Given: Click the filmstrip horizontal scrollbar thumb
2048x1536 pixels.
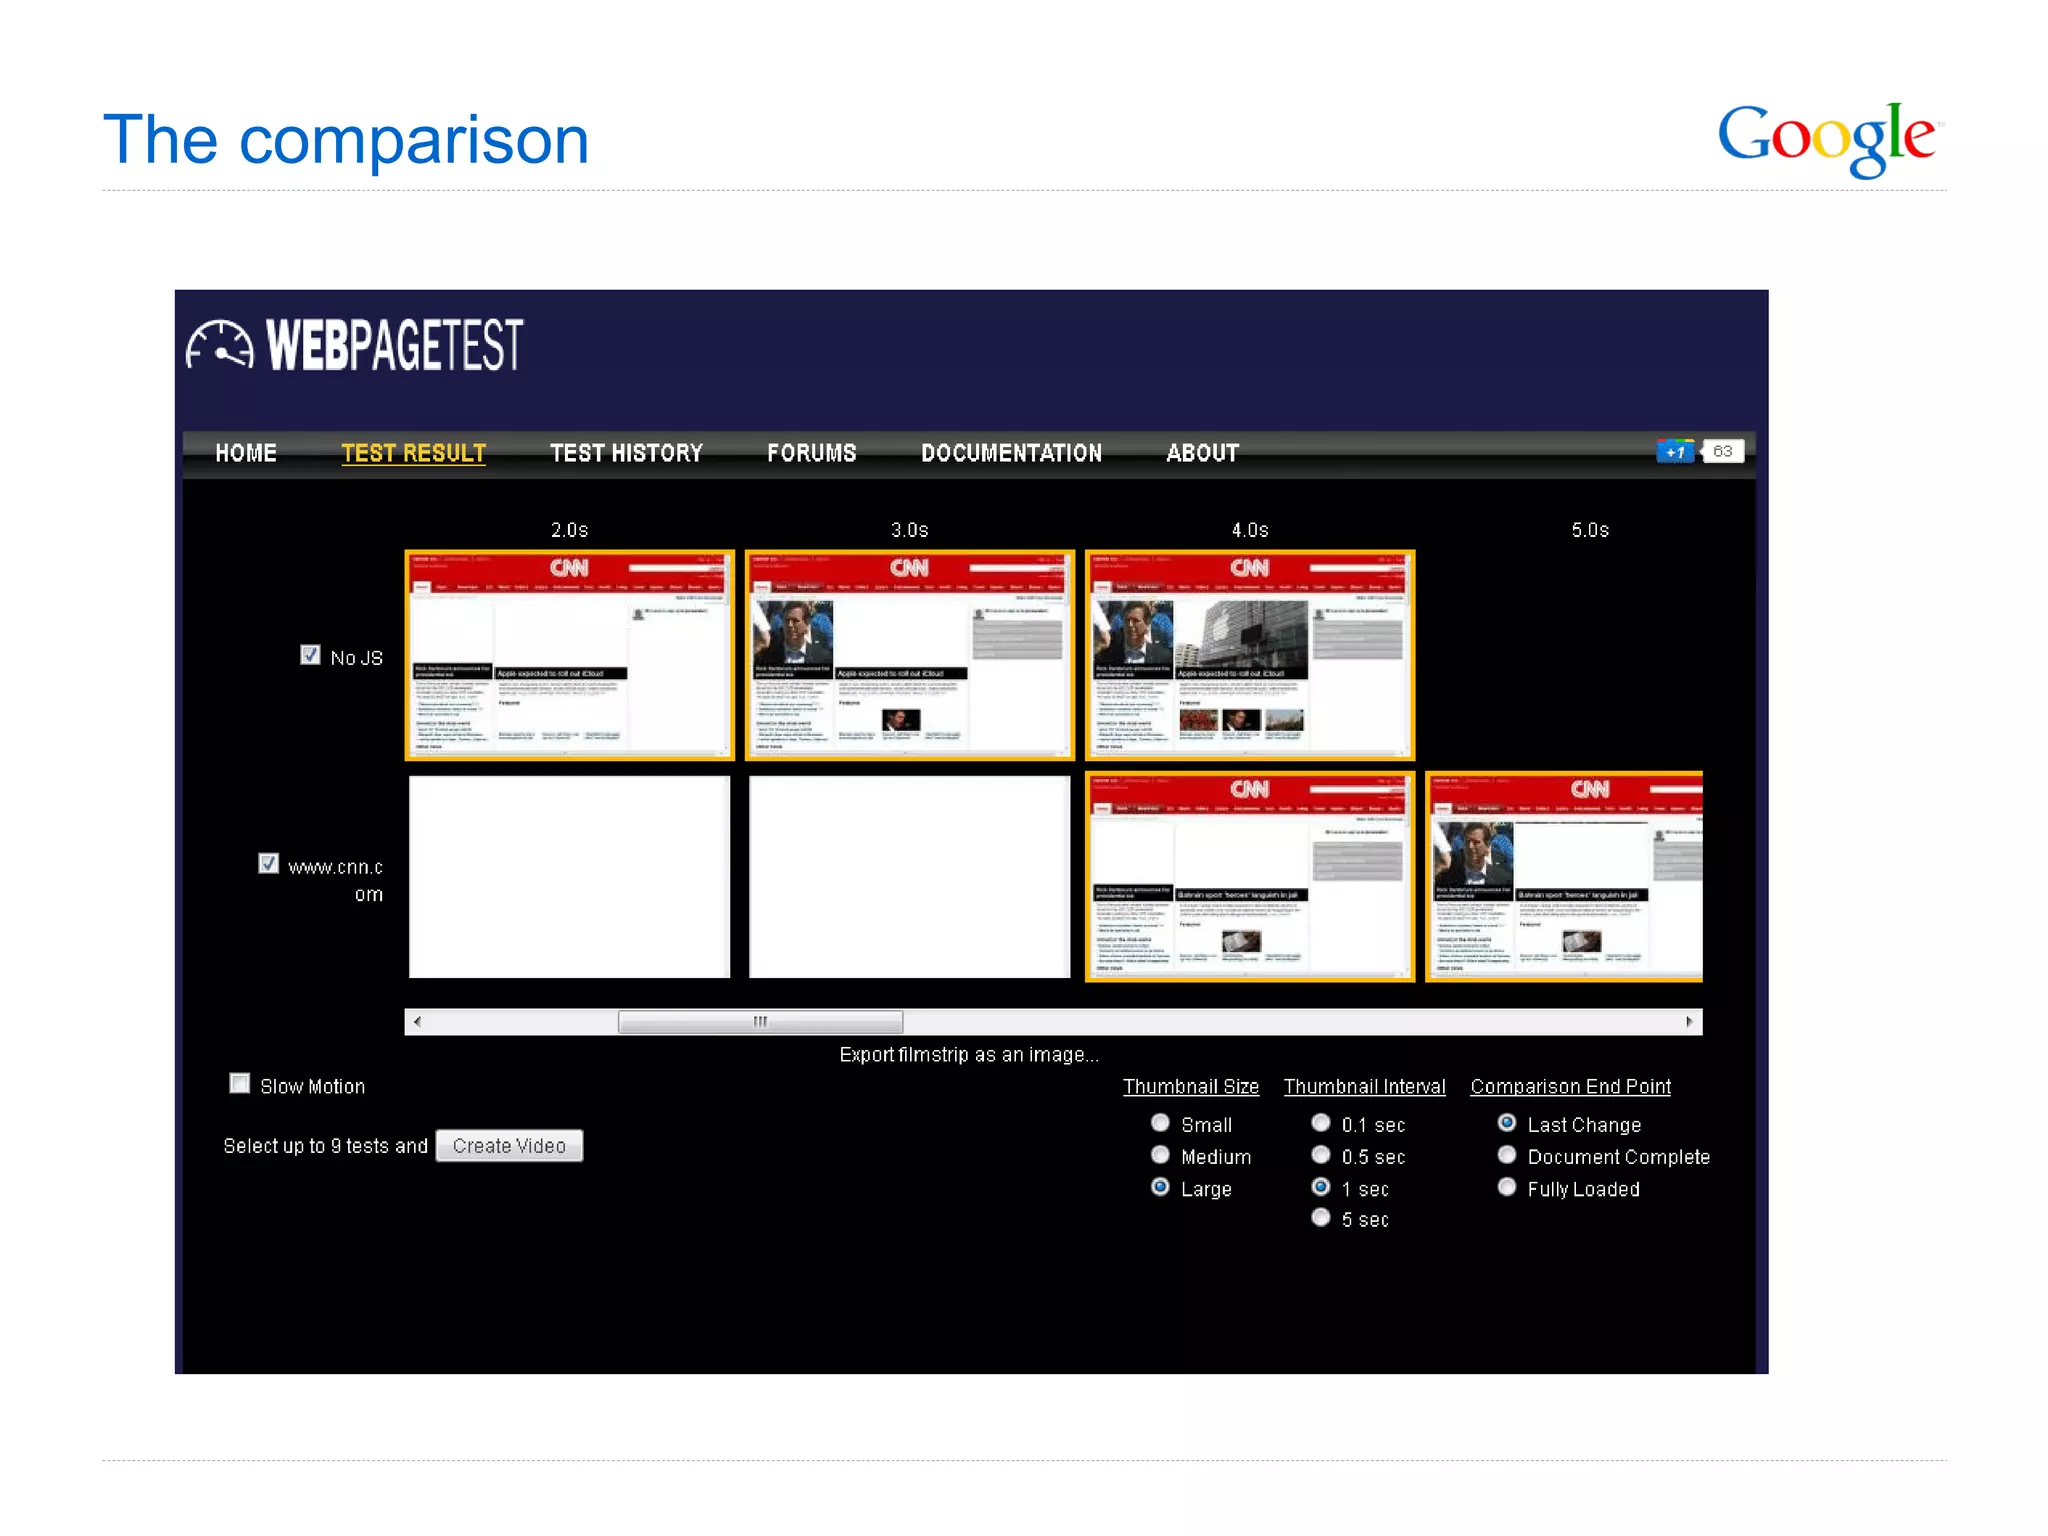Looking at the screenshot, I should 761,1021.
